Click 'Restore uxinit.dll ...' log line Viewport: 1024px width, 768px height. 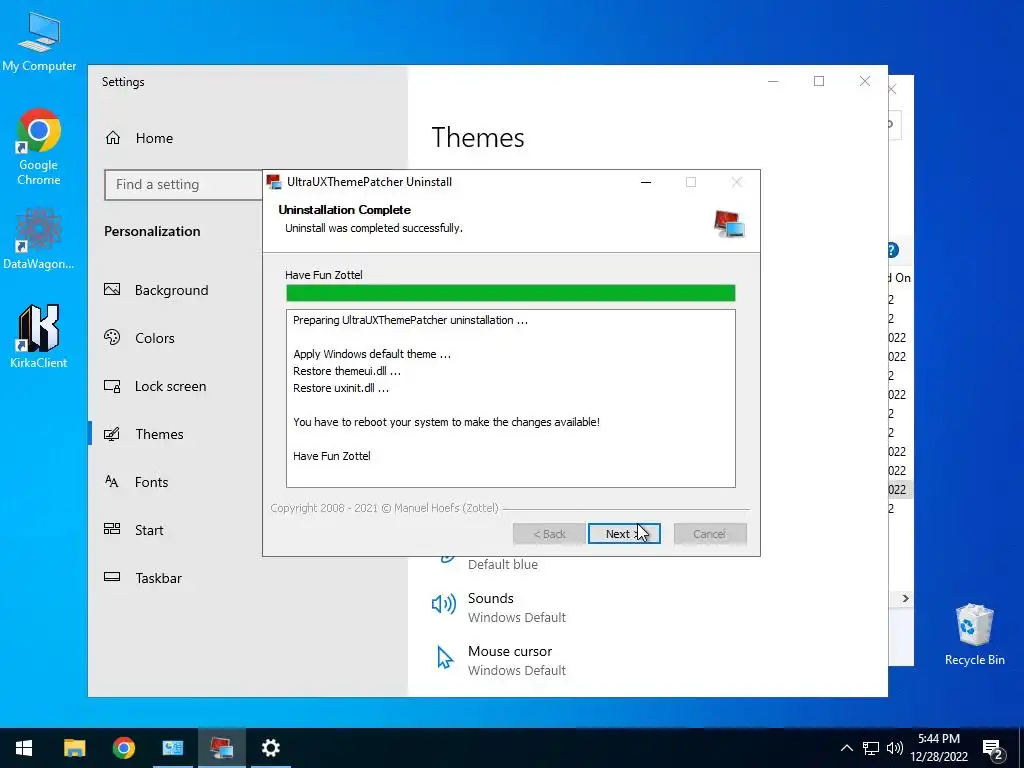coord(341,388)
